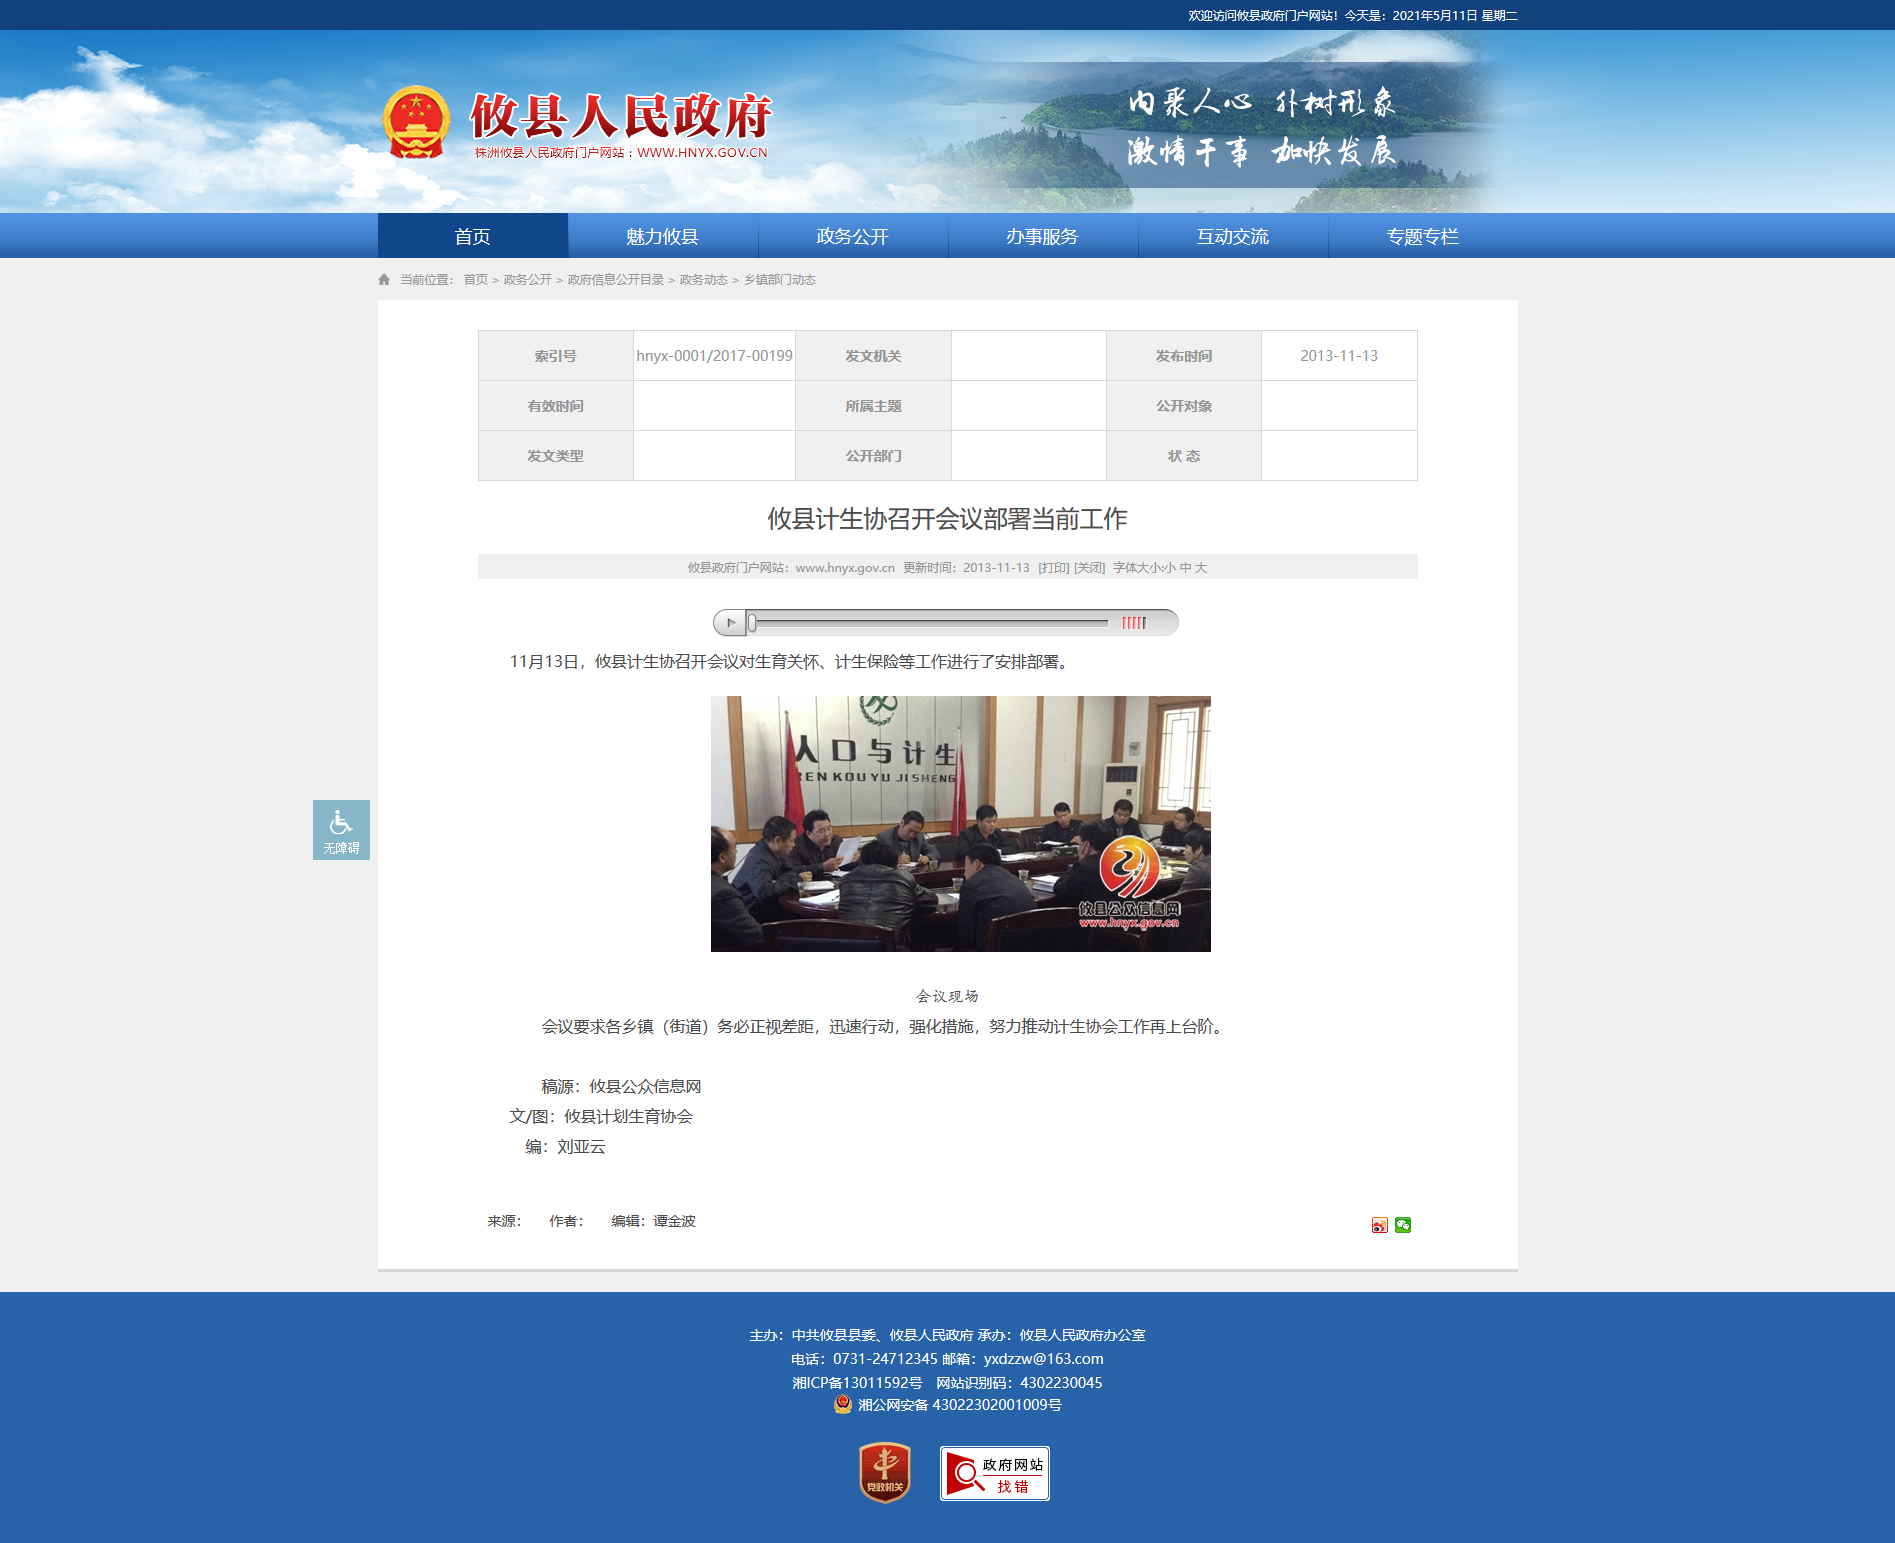Share the article via WeChat icon
Screen dimensions: 1895x1543
point(1403,1225)
